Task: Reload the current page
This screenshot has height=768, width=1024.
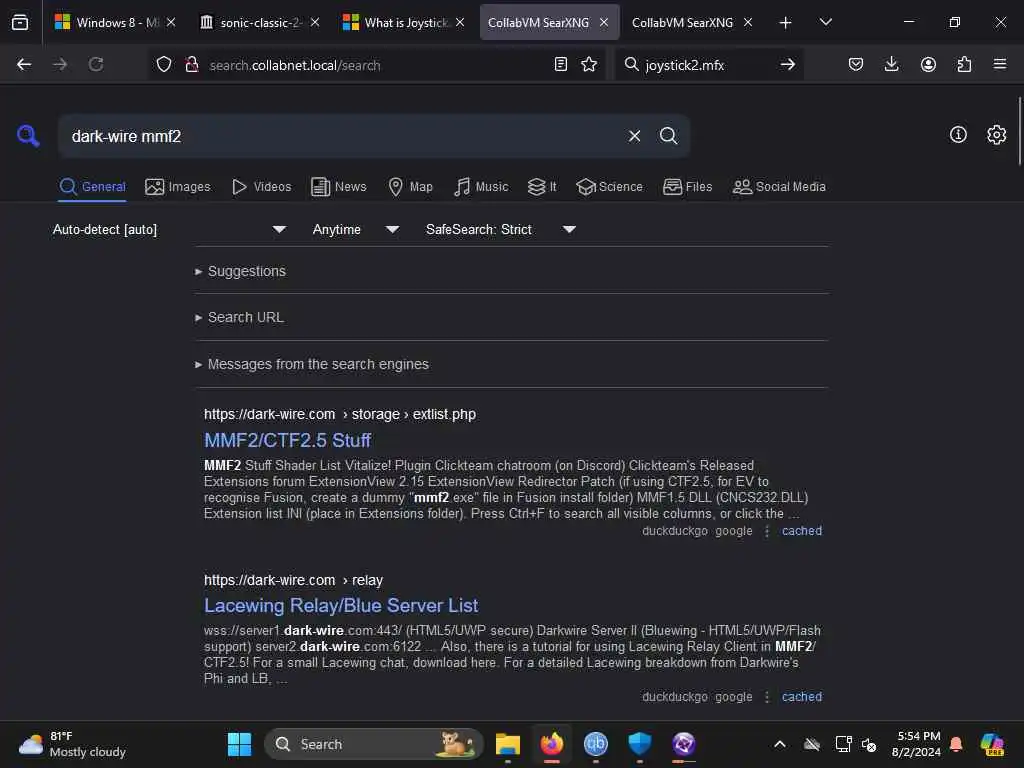Action: pos(96,65)
